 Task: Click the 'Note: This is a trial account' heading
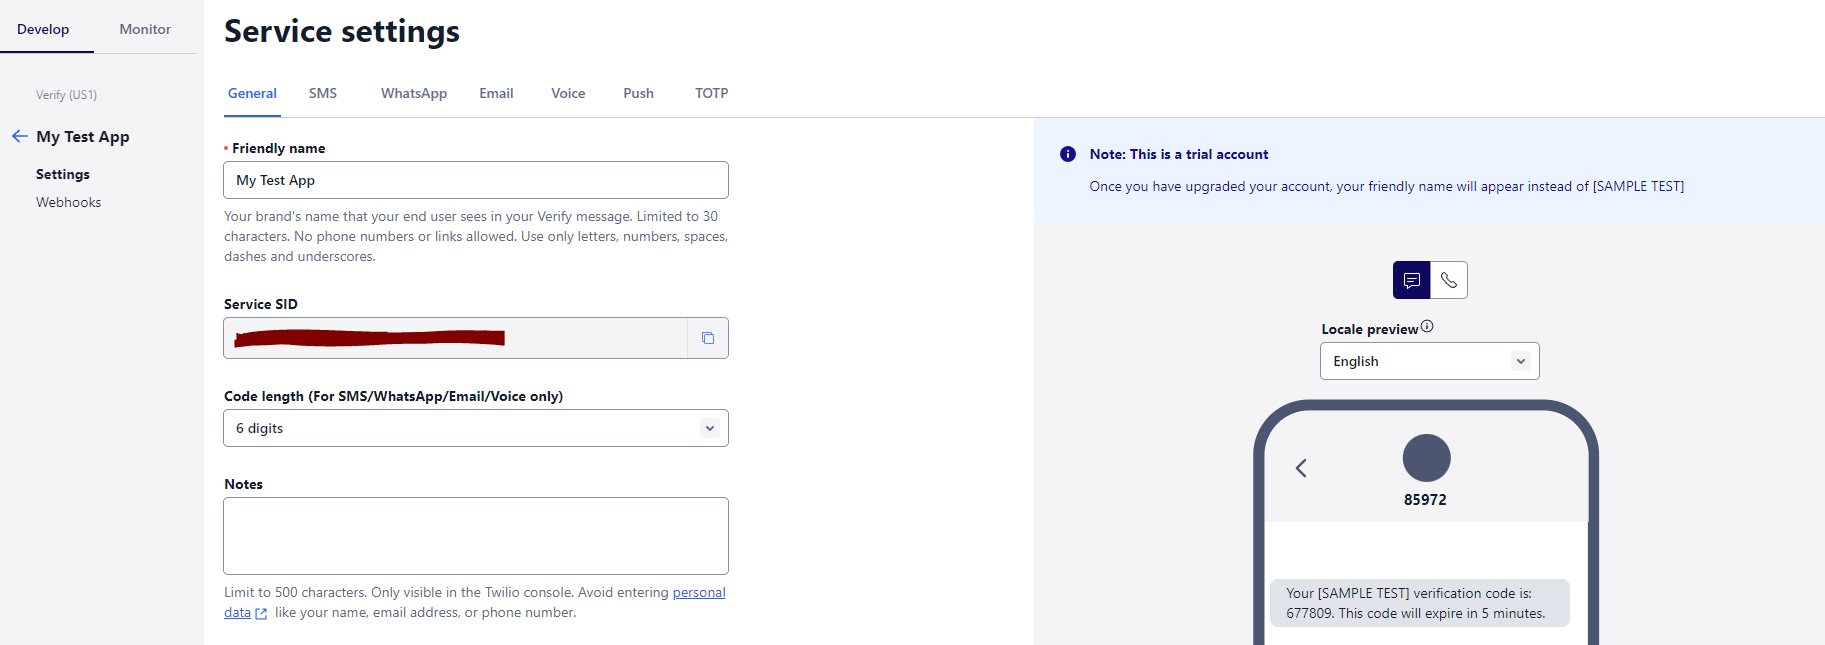point(1179,154)
